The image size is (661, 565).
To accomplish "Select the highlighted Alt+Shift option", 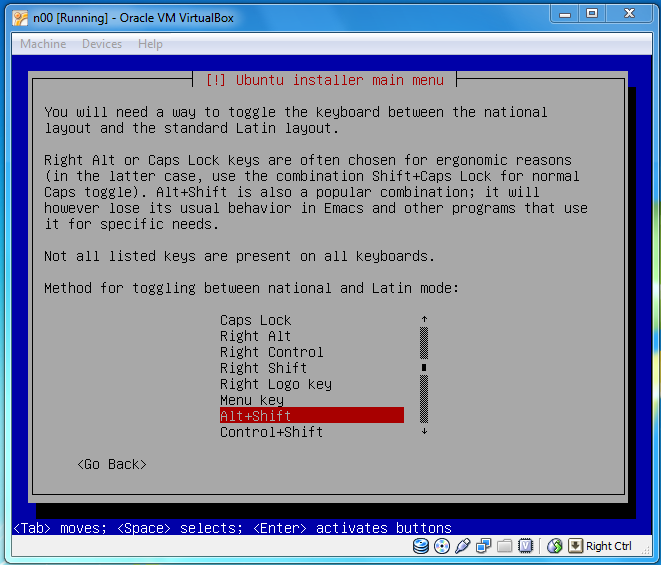I will [312, 416].
